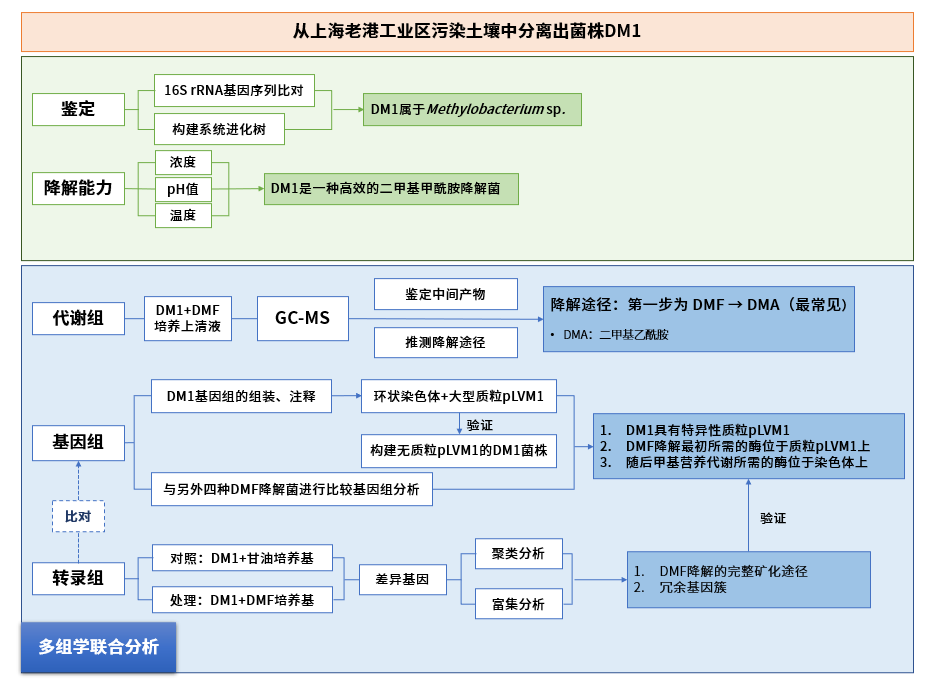929x682 pixels.
Task: Select the 温度 factor box
Action: coord(183,214)
